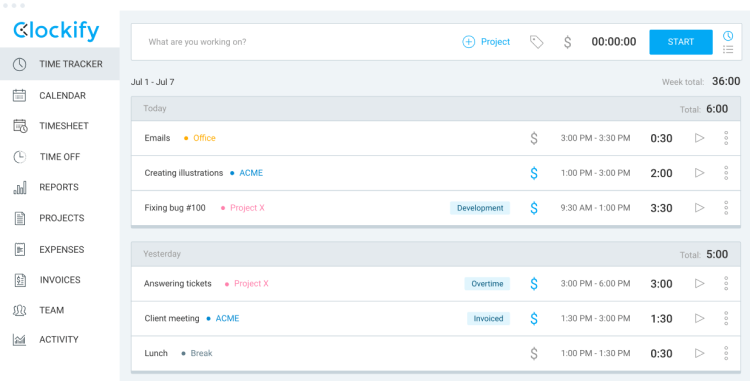The height and width of the screenshot is (381, 750).
Task: Click the Development tag
Action: point(480,208)
